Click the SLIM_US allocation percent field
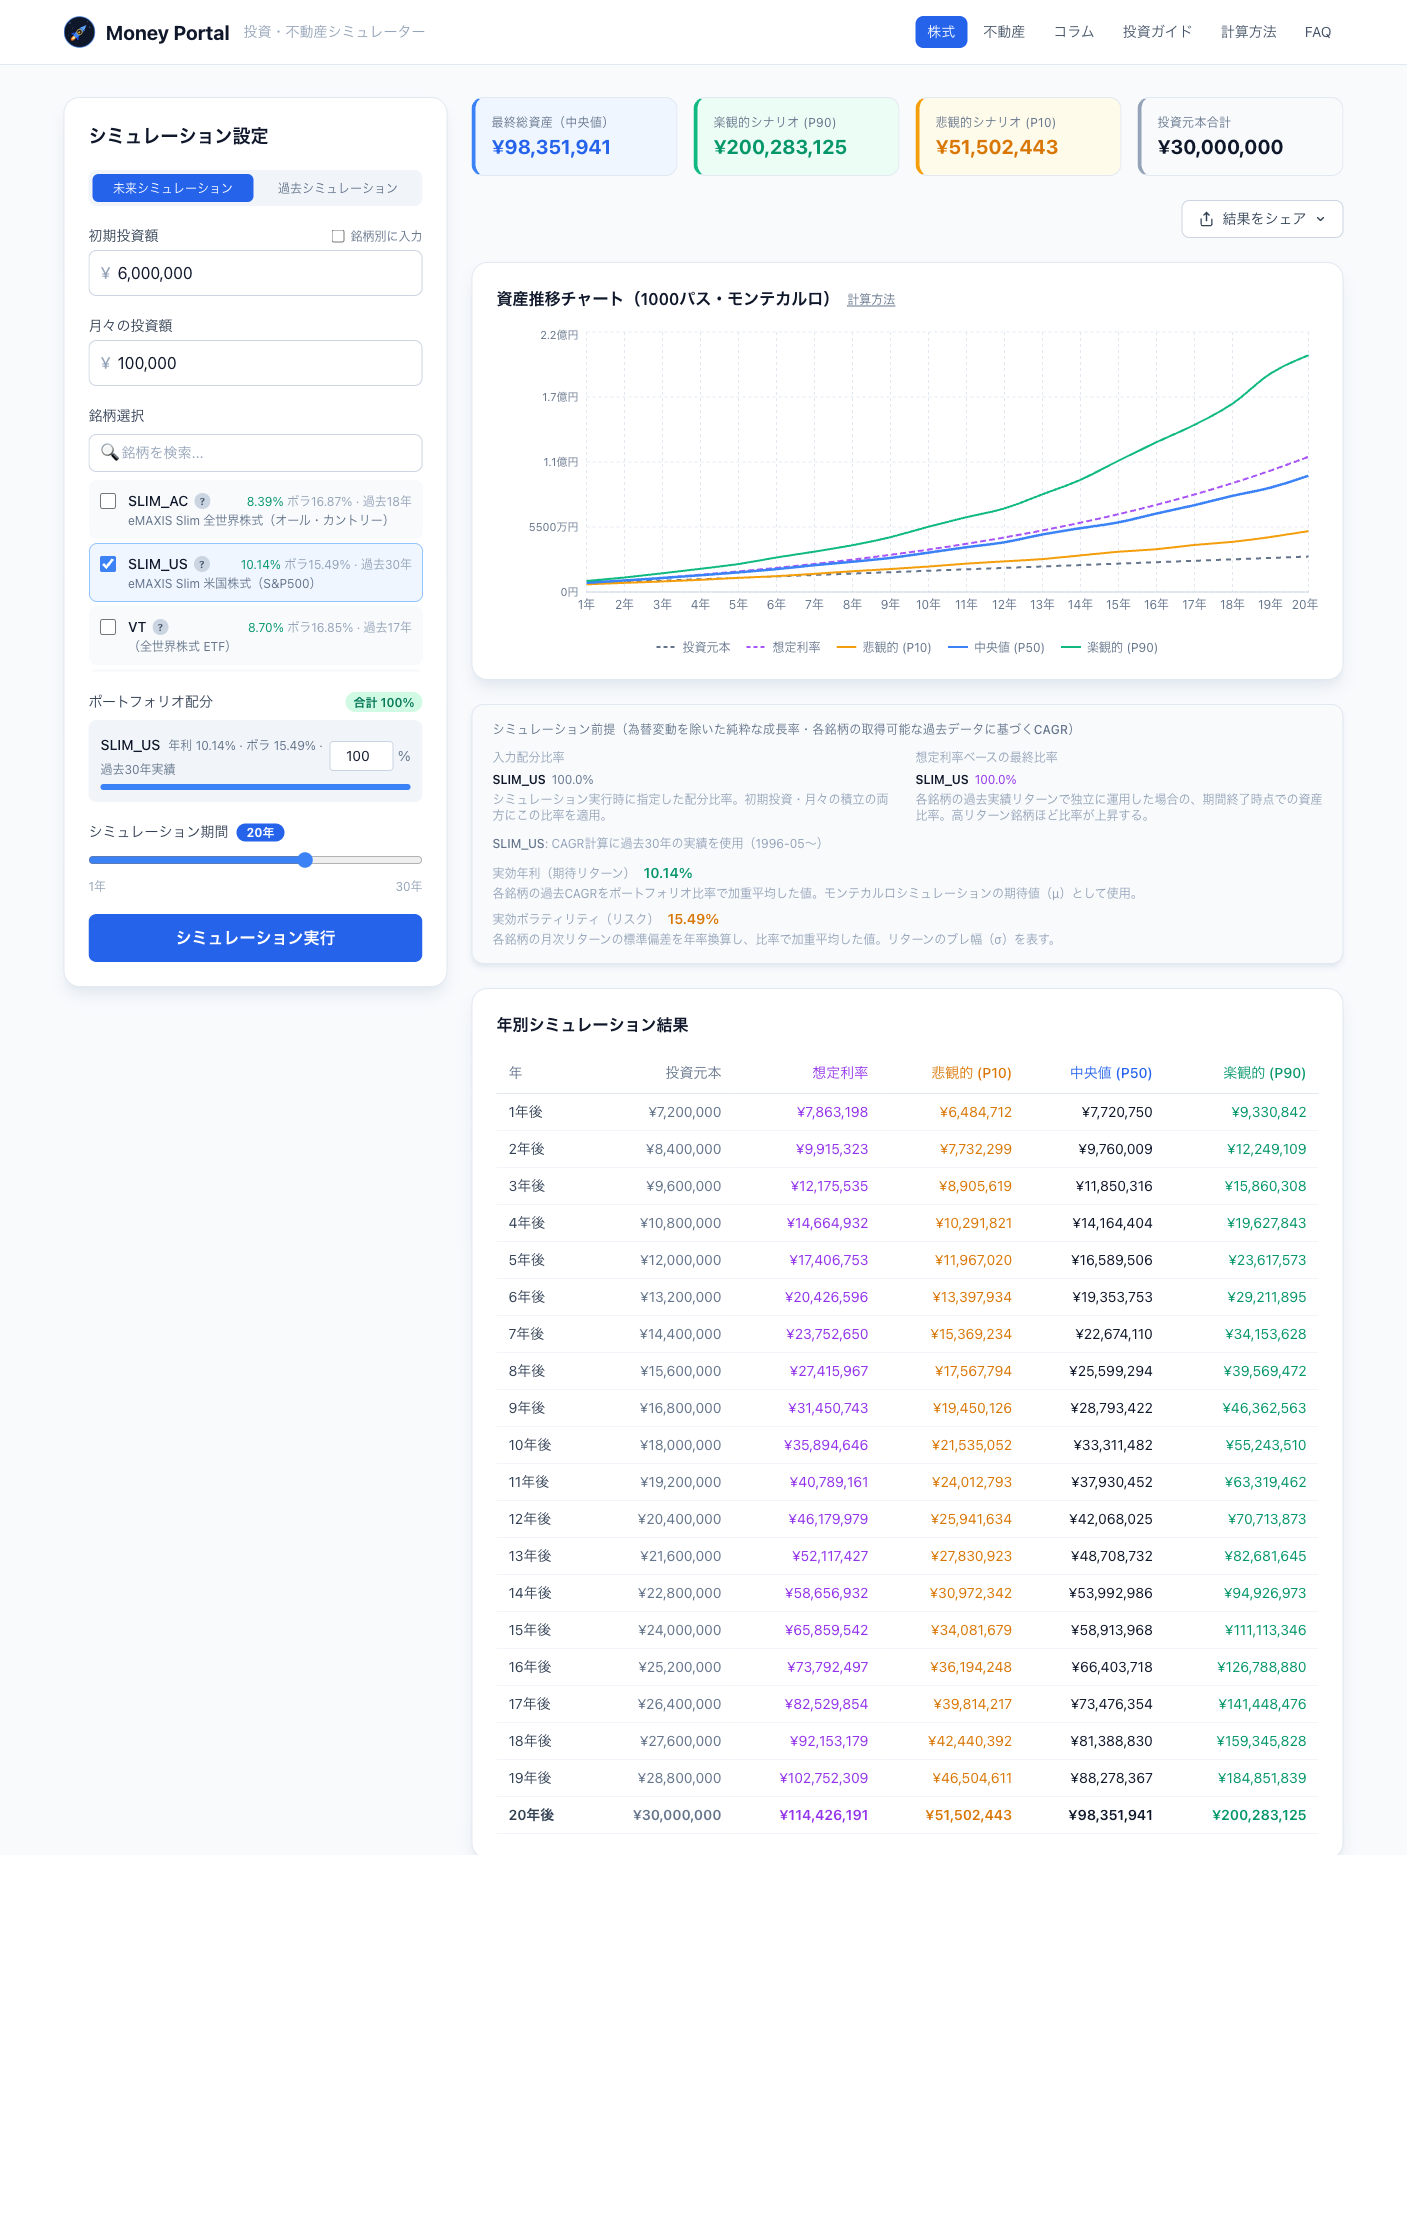Image resolution: width=1407 pixels, height=2236 pixels. pos(361,756)
